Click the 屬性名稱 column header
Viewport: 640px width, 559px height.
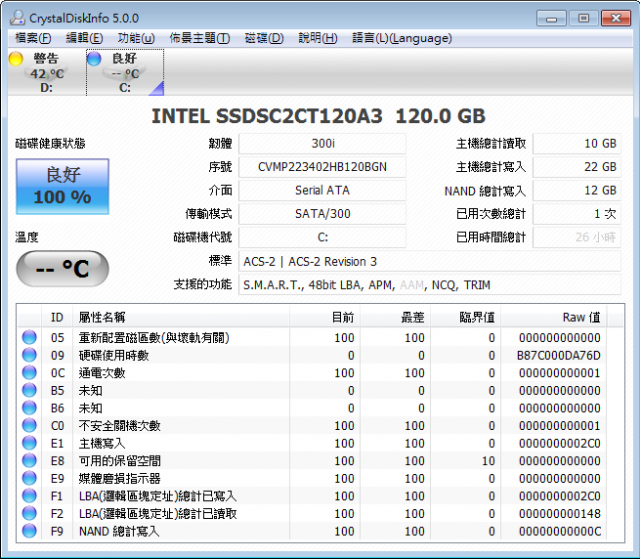click(181, 317)
